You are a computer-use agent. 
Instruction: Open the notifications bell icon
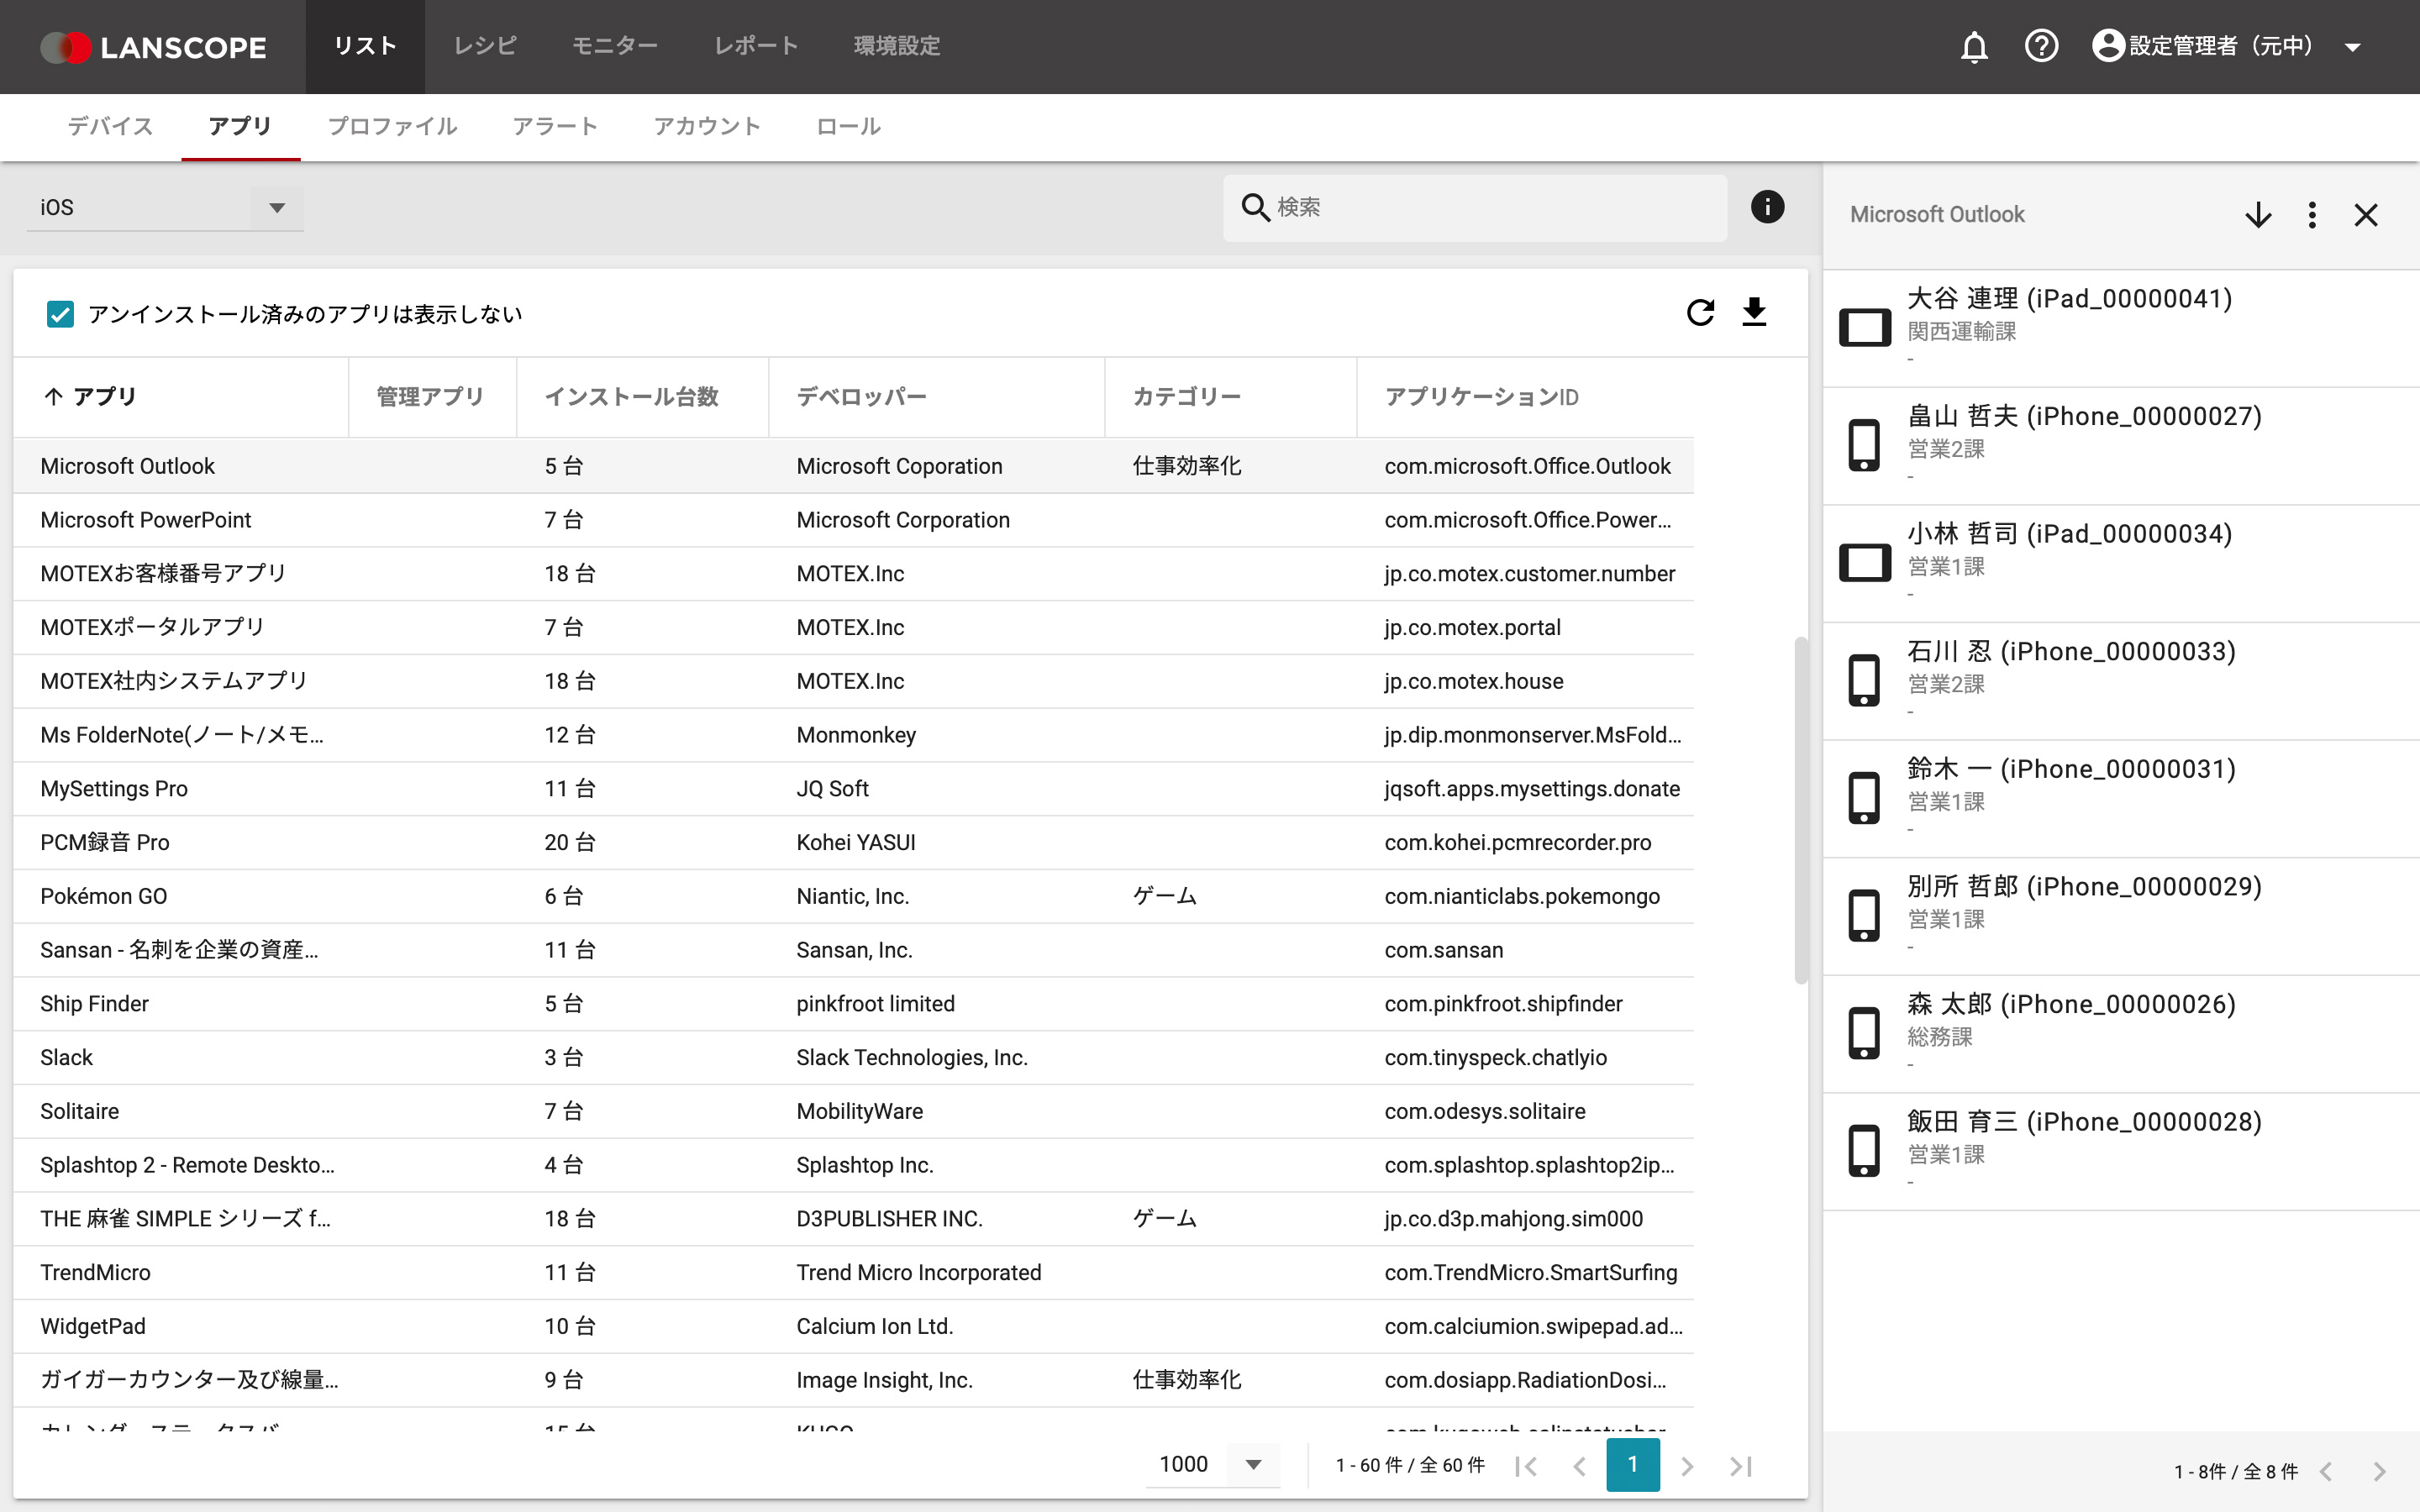pos(1974,46)
